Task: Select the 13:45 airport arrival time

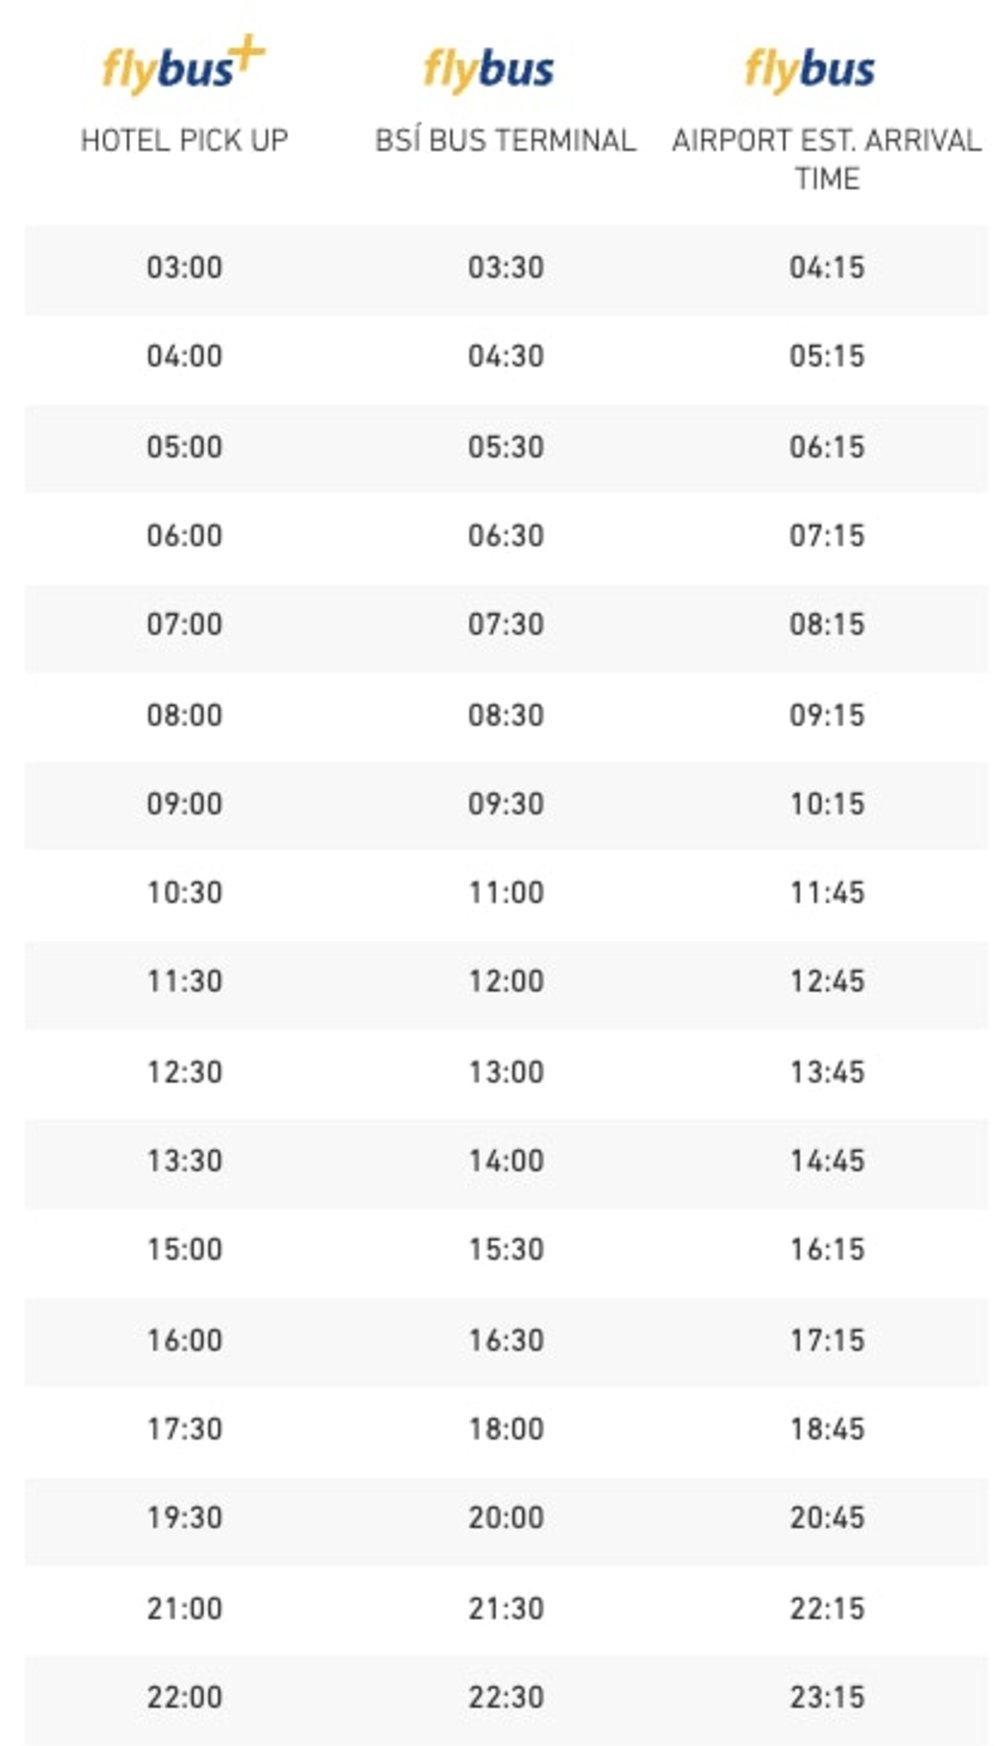Action: tap(826, 1072)
